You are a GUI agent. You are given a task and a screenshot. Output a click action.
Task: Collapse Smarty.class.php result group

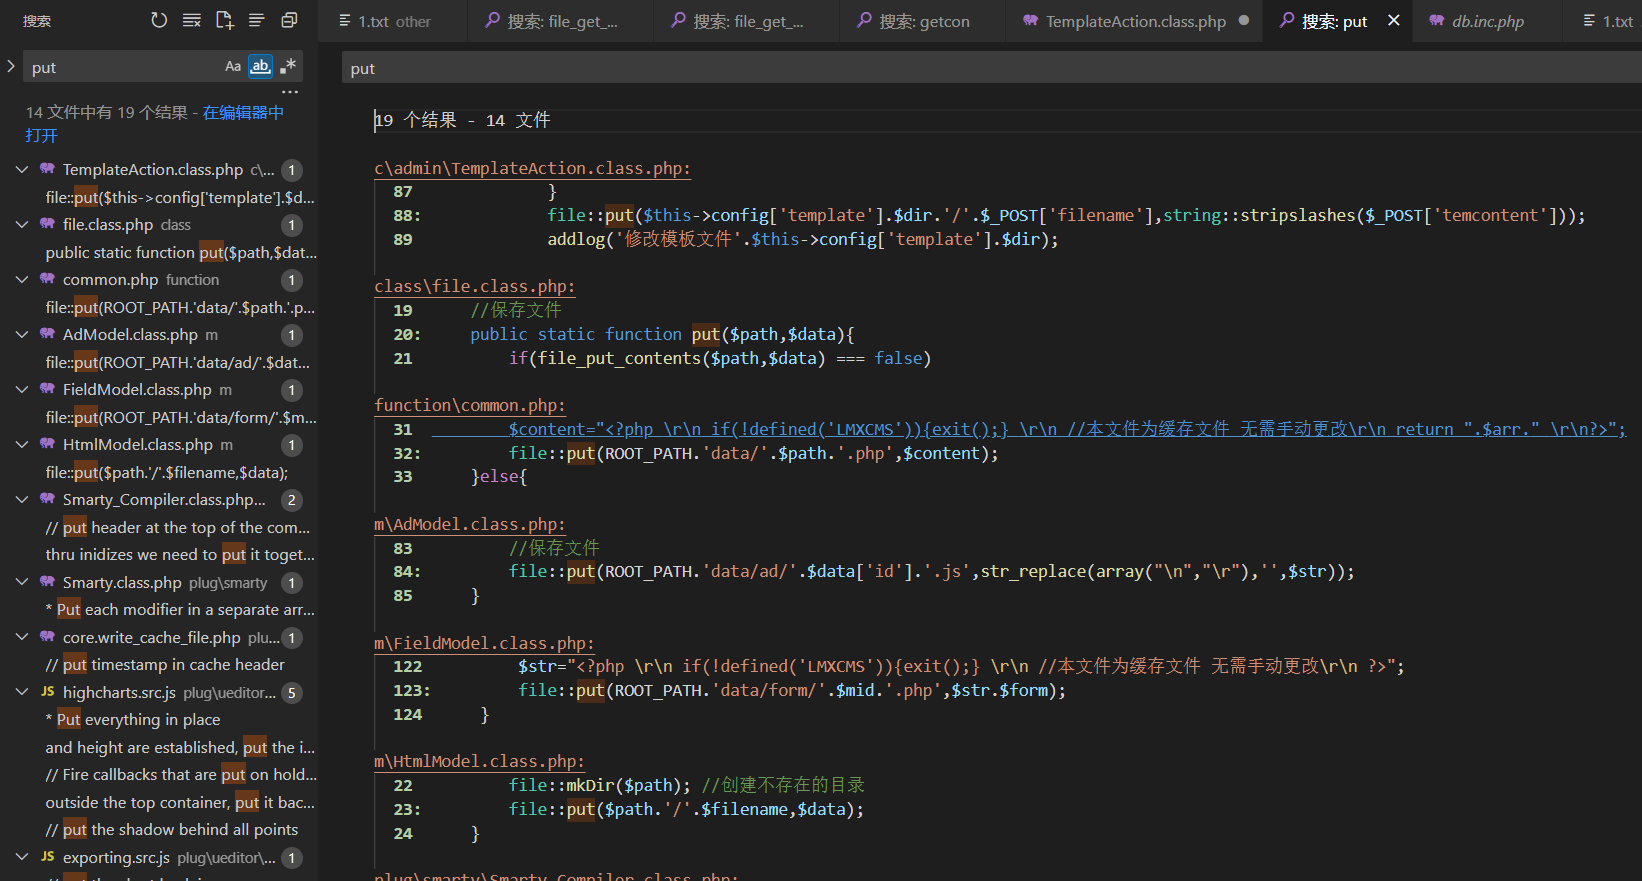(21, 582)
